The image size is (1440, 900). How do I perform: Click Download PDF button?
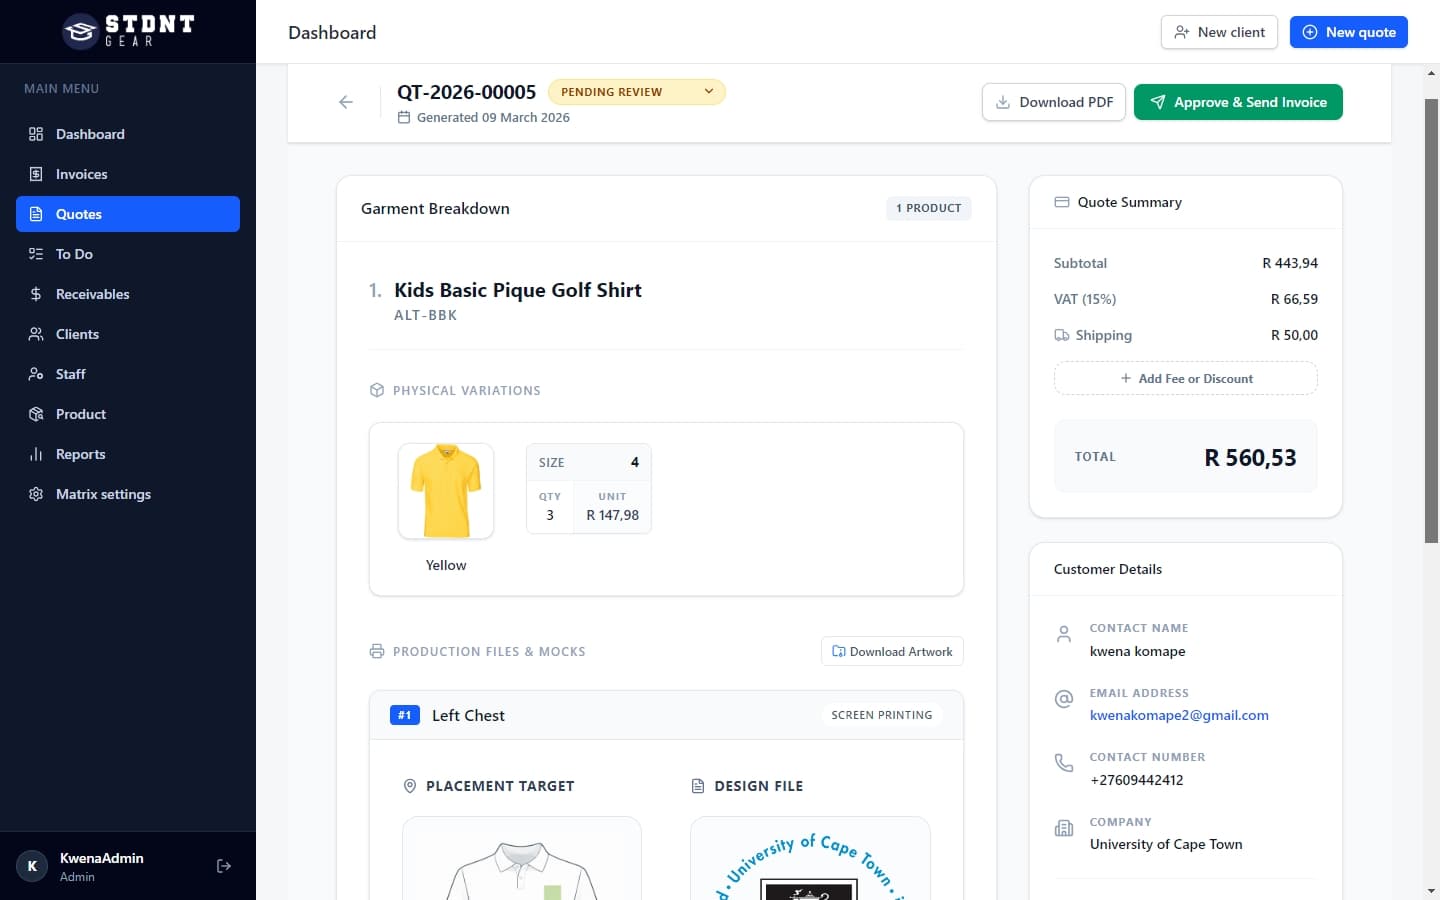pyautogui.click(x=1054, y=102)
